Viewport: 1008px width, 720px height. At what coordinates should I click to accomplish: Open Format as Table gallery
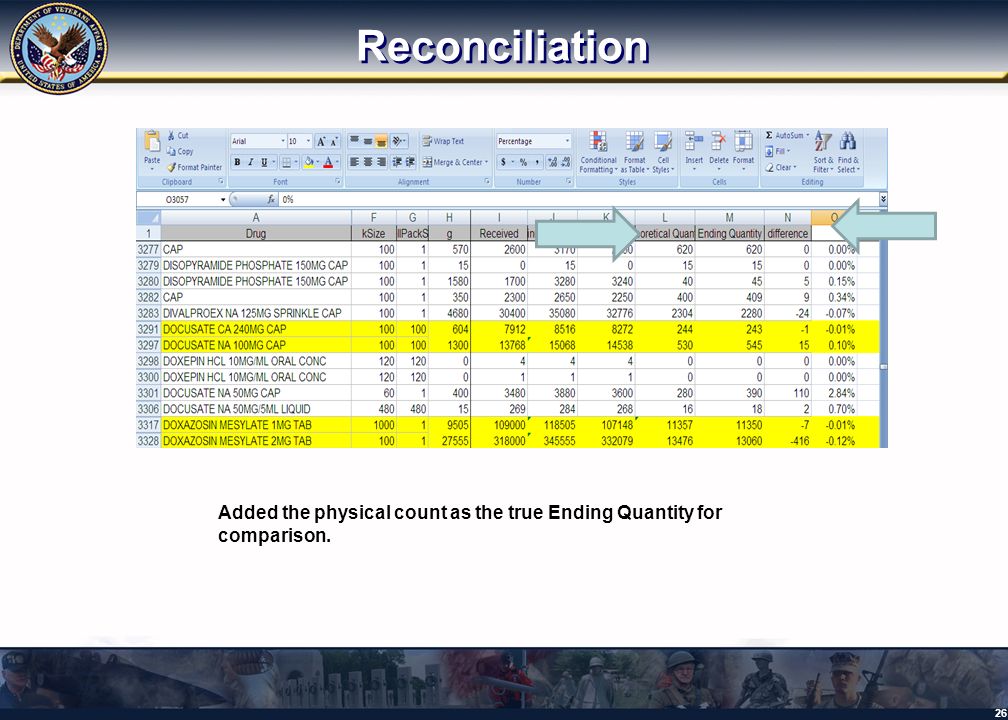634,152
